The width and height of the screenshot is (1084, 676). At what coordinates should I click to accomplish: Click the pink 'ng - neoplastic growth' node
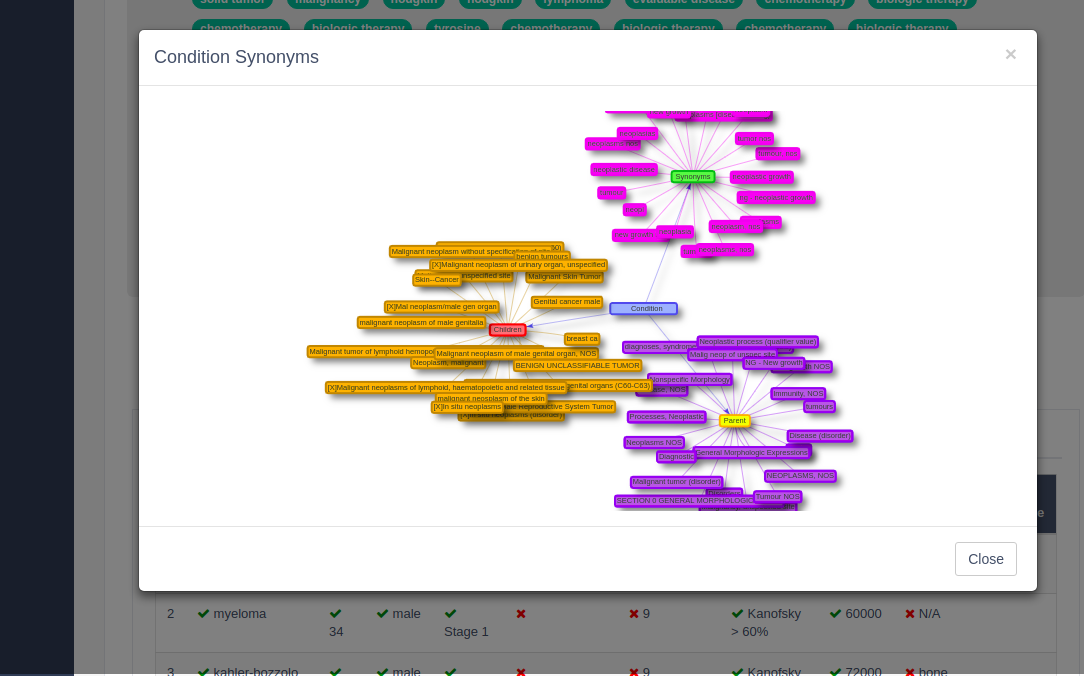coord(776,198)
